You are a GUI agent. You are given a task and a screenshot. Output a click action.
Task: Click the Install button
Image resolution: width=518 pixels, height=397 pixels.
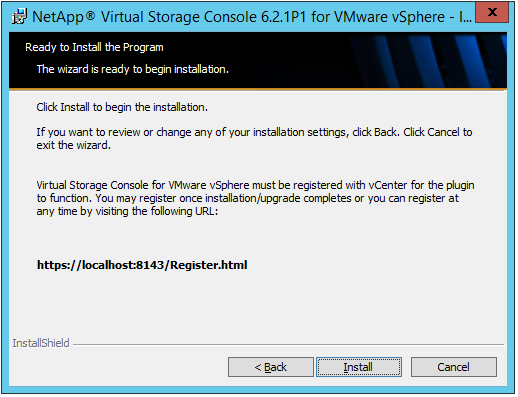pos(359,367)
